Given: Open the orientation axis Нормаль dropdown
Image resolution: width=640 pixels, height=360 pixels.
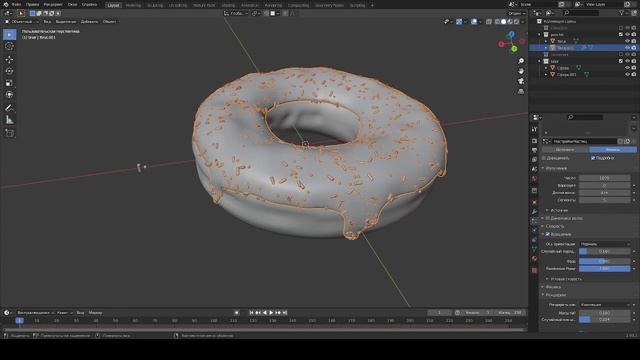Looking at the screenshot, I should (x=604, y=244).
